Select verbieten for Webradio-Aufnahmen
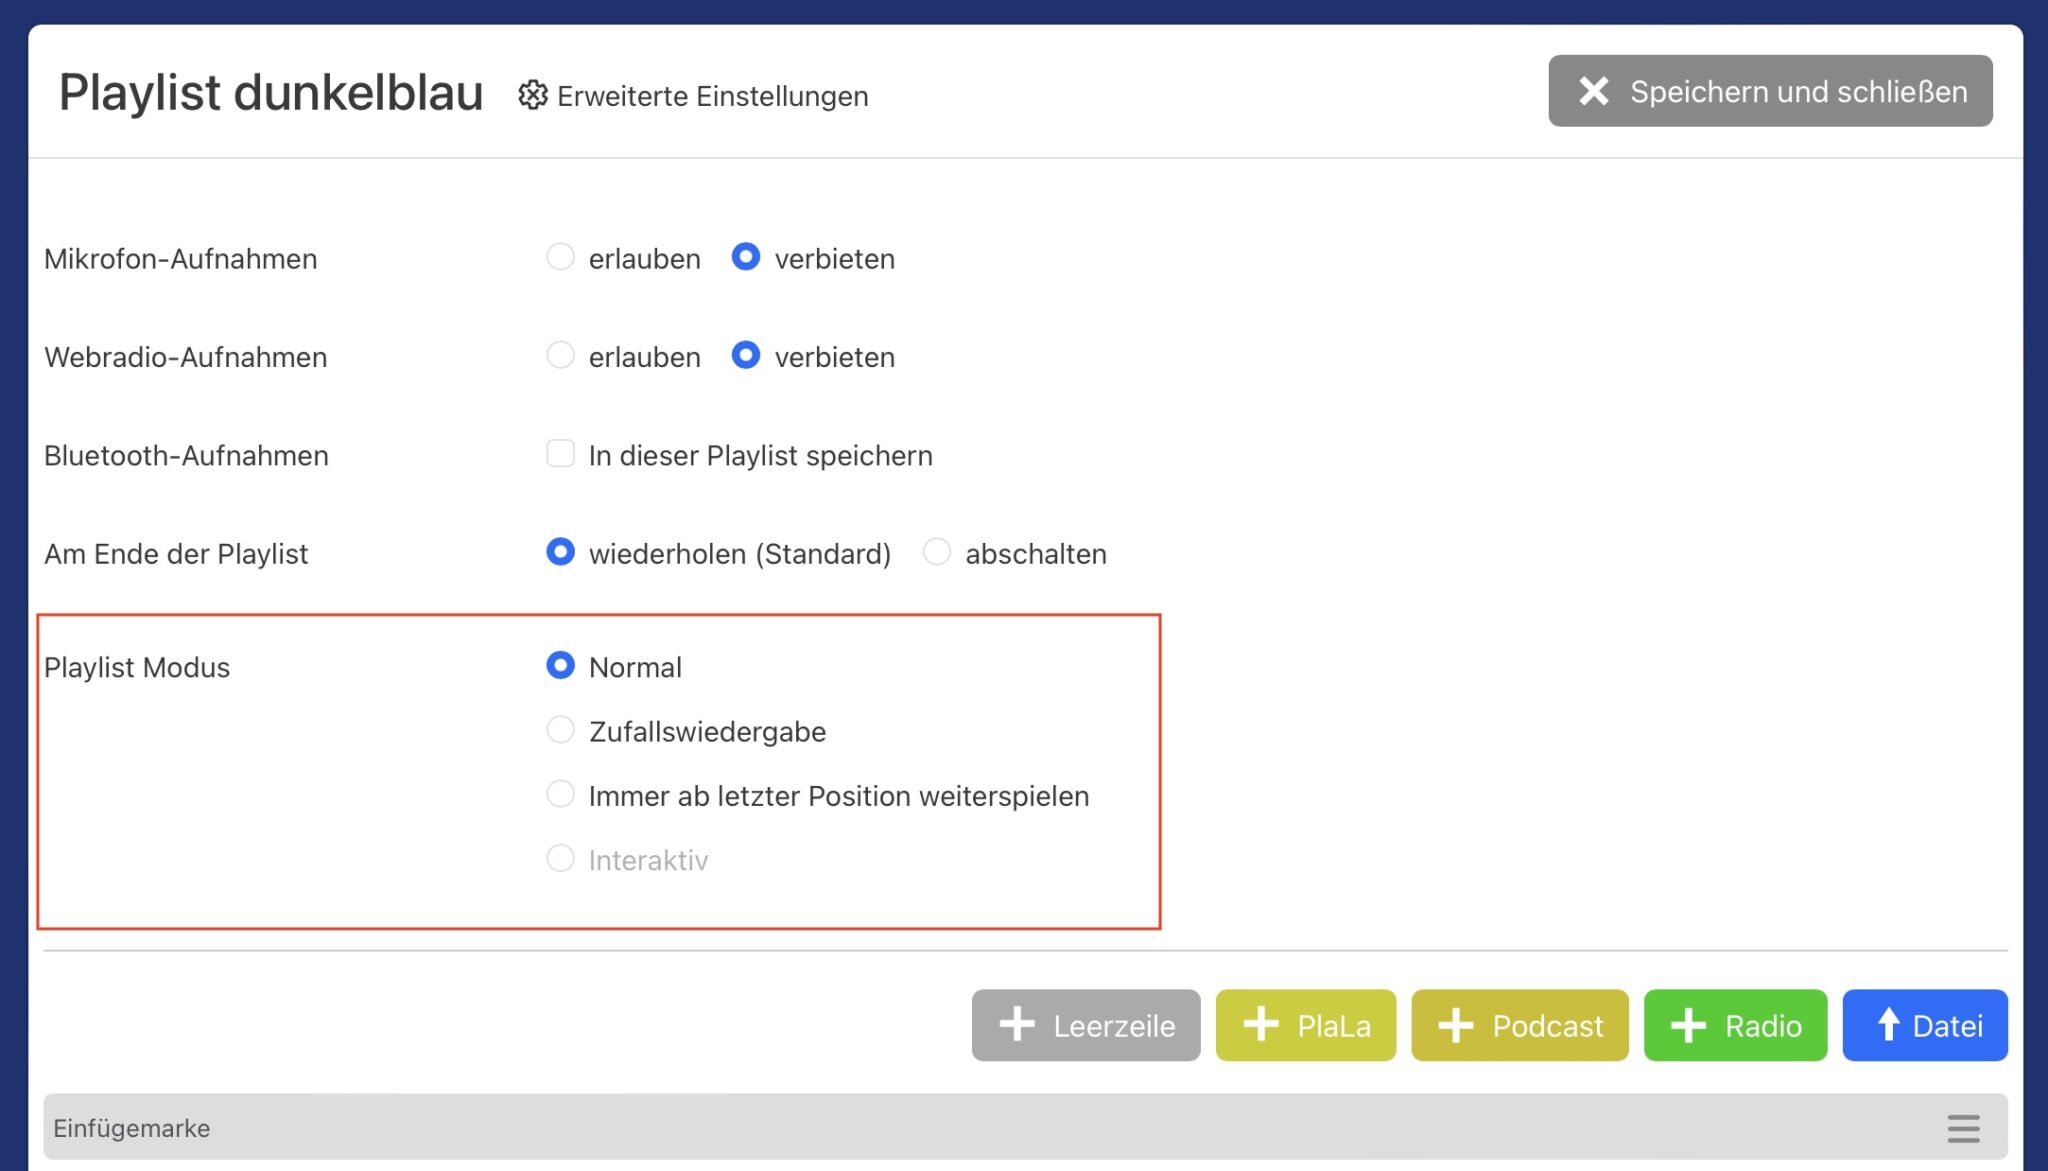 [x=746, y=356]
